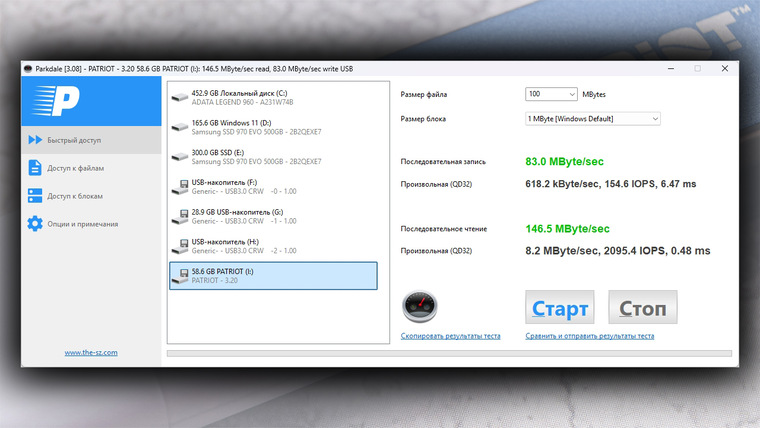Click the Parkdale title bar app icon
Screen dimensions: 760x428
(x=28, y=69)
